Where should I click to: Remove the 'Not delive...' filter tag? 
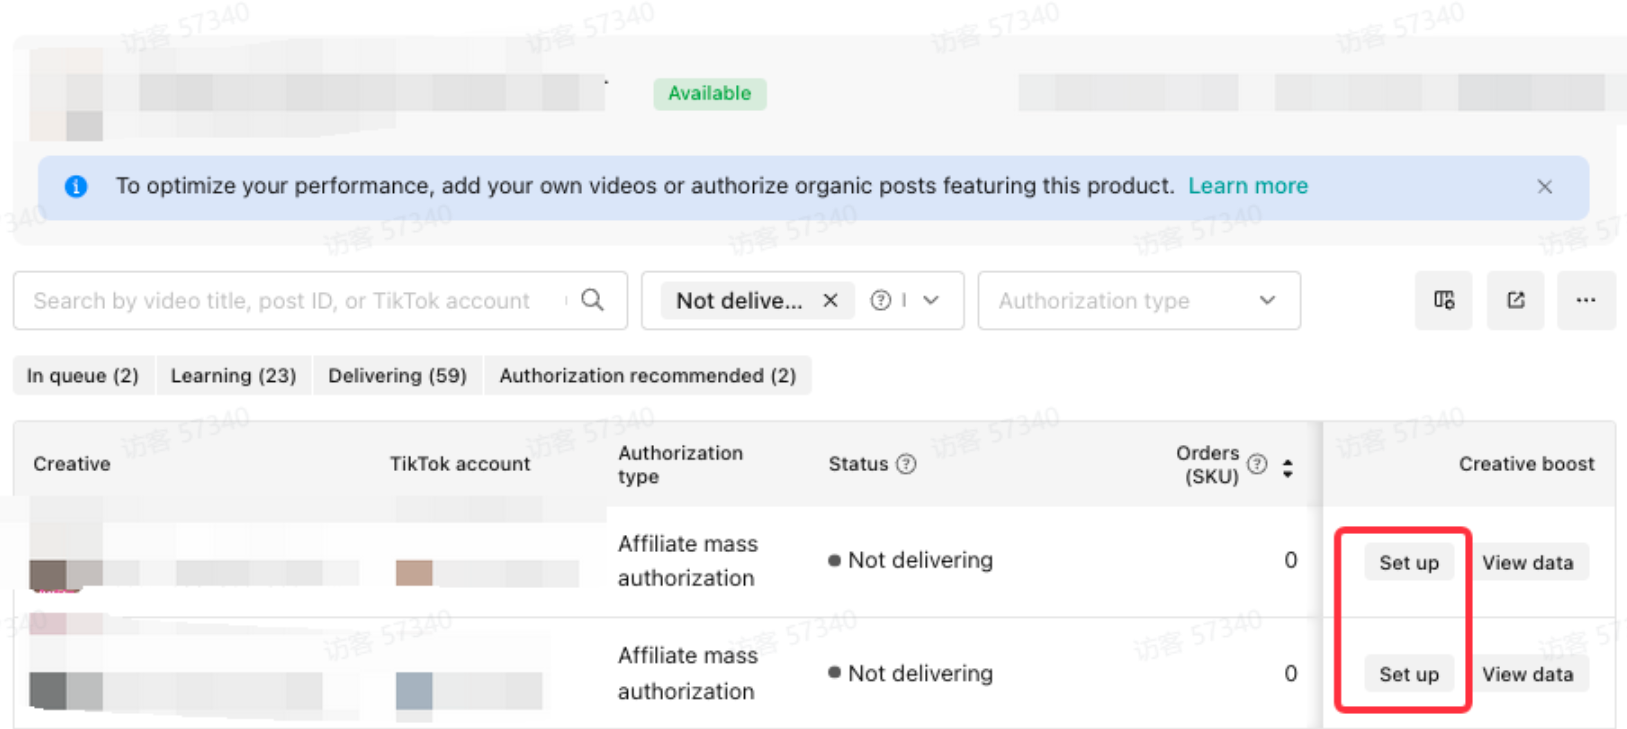(x=830, y=301)
